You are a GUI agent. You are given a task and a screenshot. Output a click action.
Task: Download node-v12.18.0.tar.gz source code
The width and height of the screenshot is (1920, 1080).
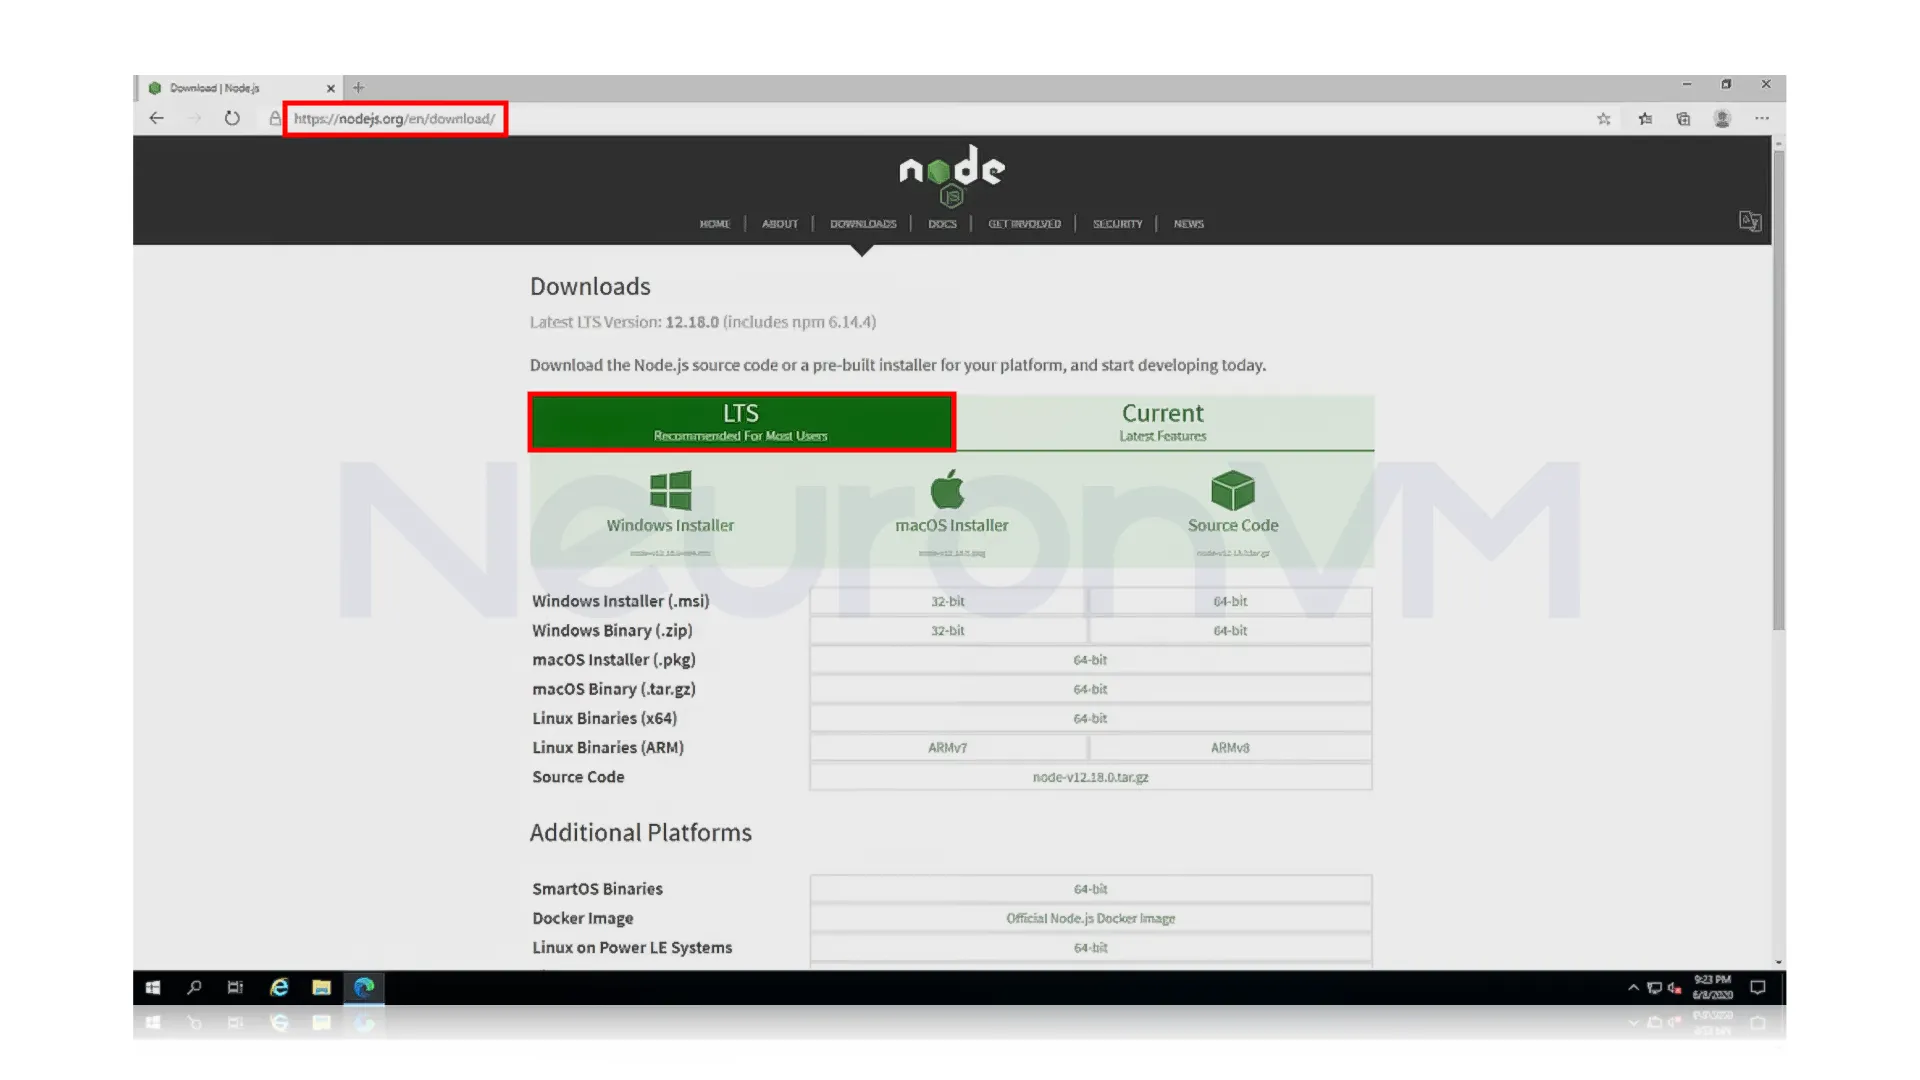click(1090, 777)
